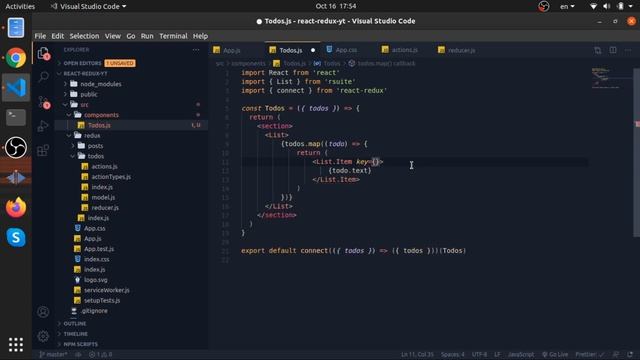Switch to the reducer.js editor tab
Image resolution: width=640 pixels, height=360 pixels.
coord(461,50)
